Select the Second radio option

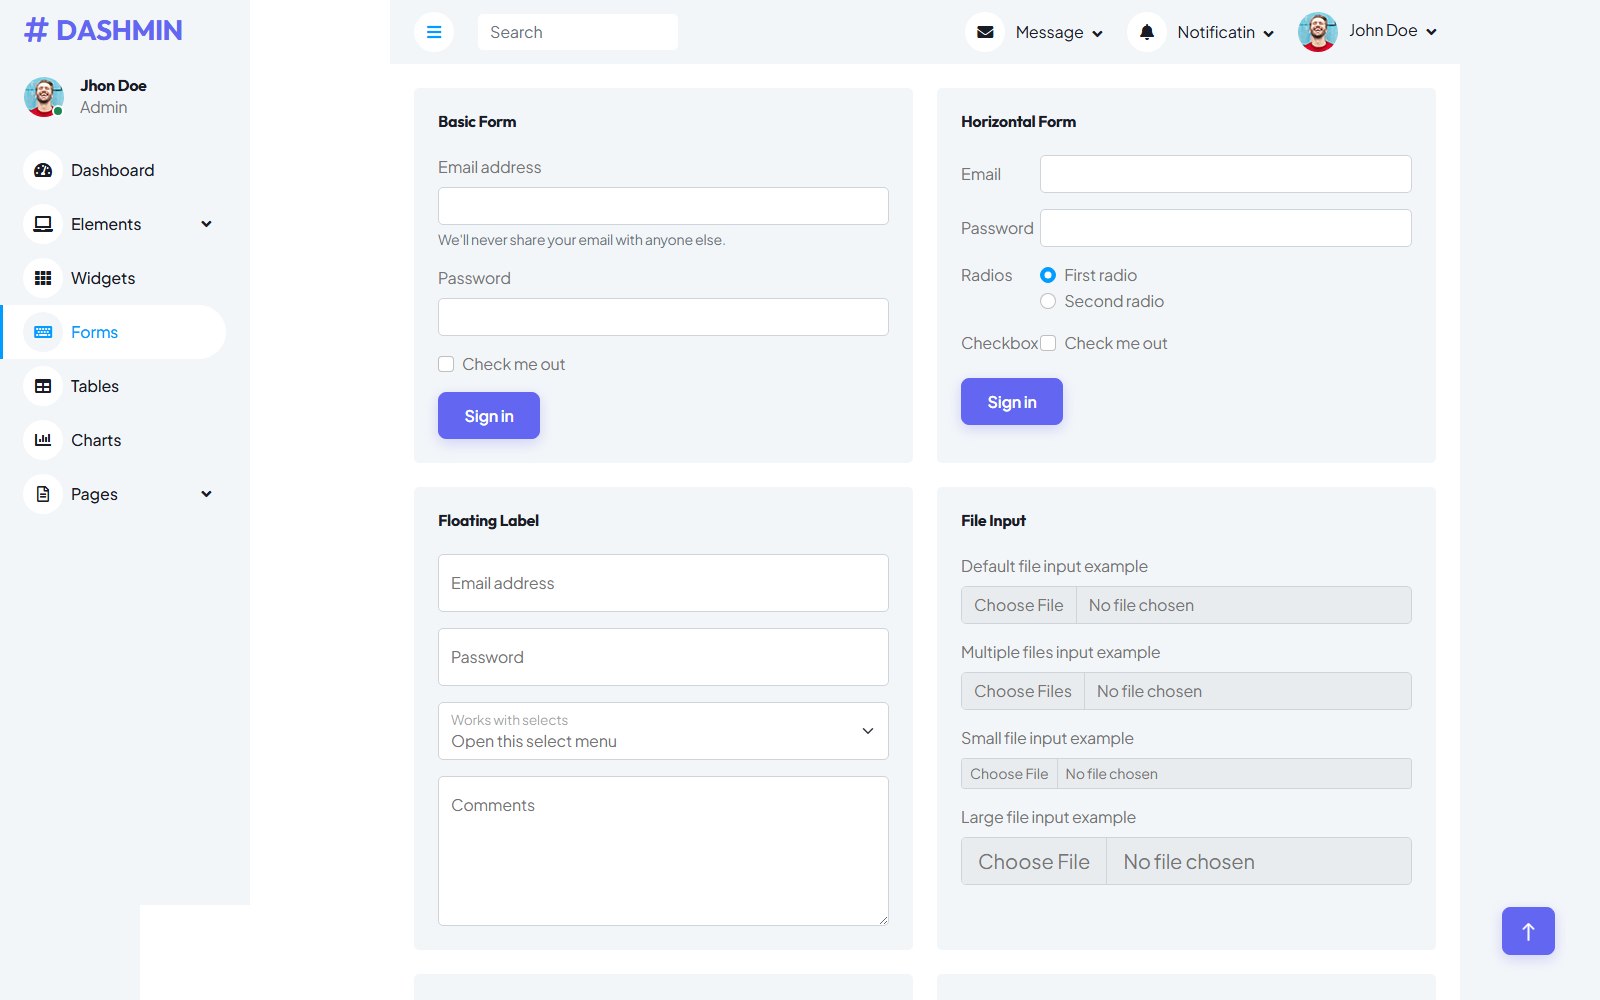coord(1048,301)
